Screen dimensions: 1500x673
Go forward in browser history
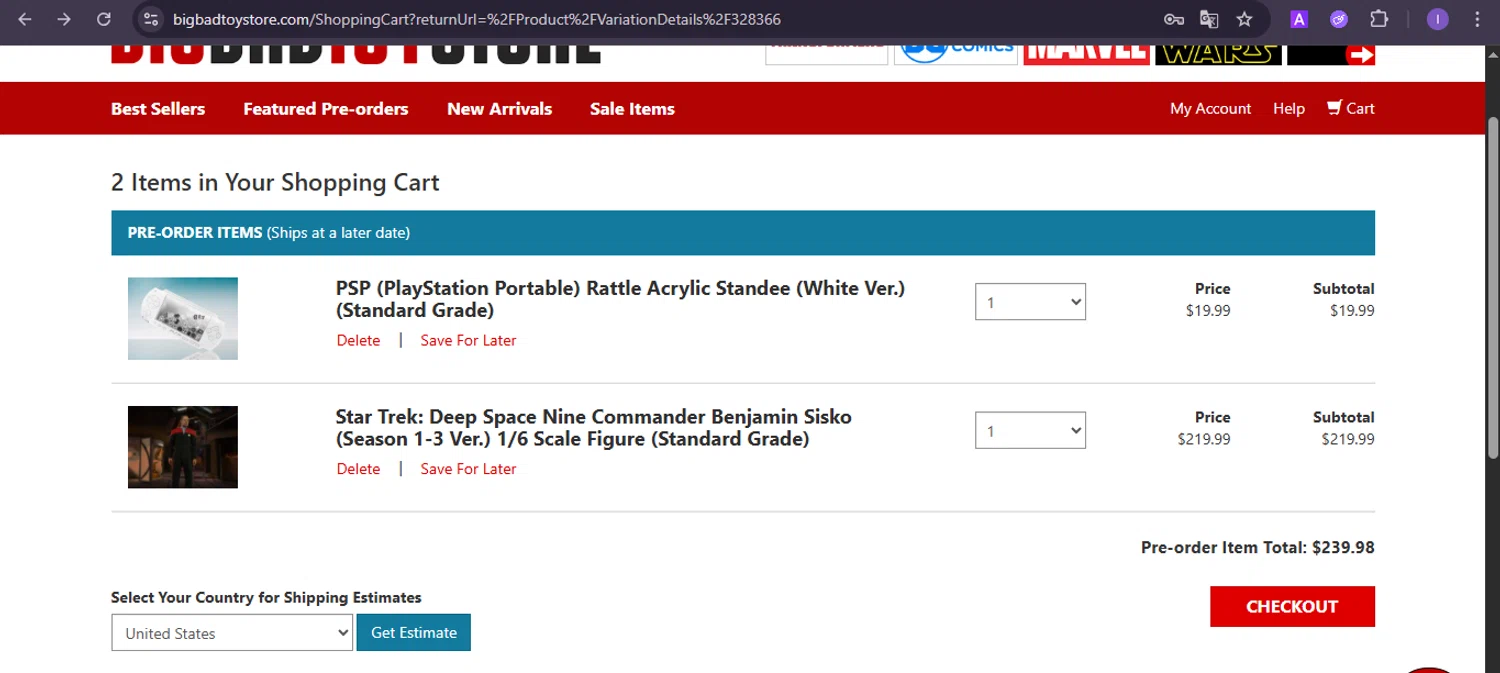(64, 19)
